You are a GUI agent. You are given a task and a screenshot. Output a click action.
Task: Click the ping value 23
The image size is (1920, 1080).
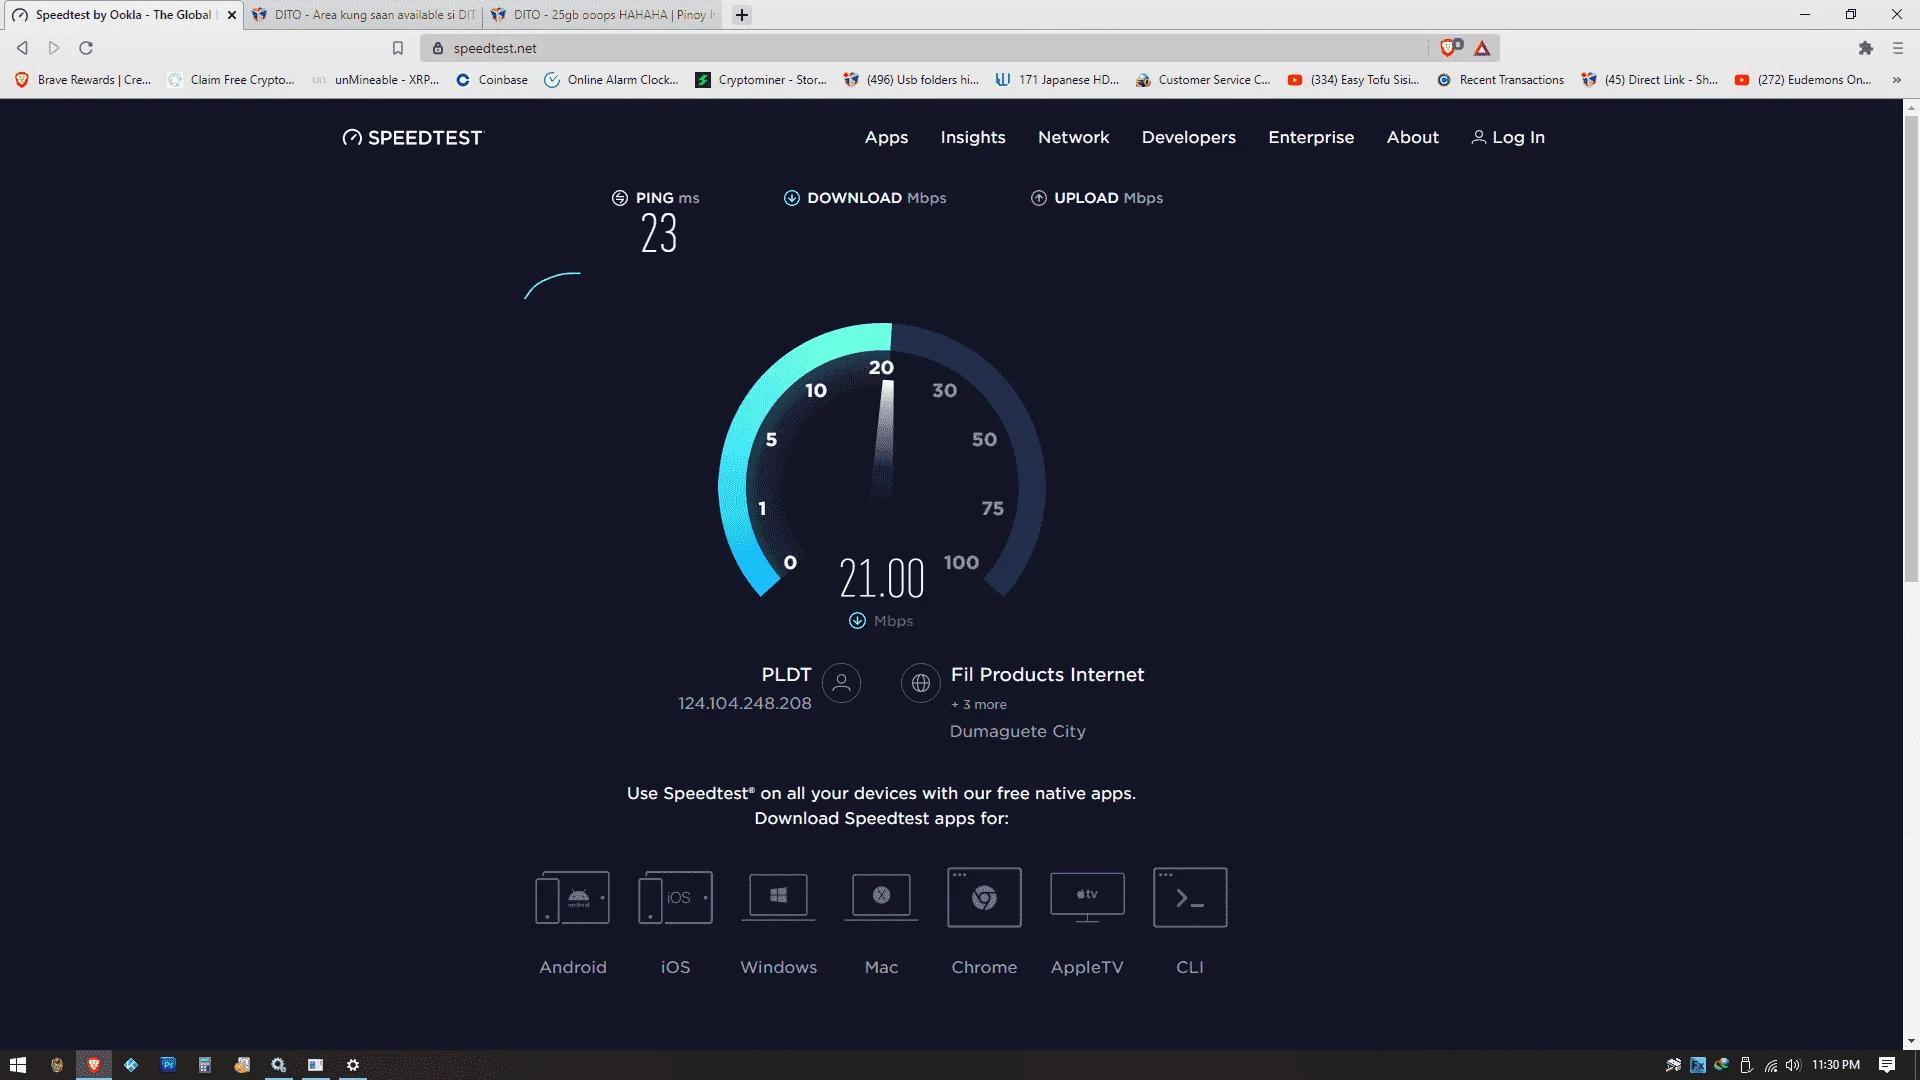coord(659,234)
